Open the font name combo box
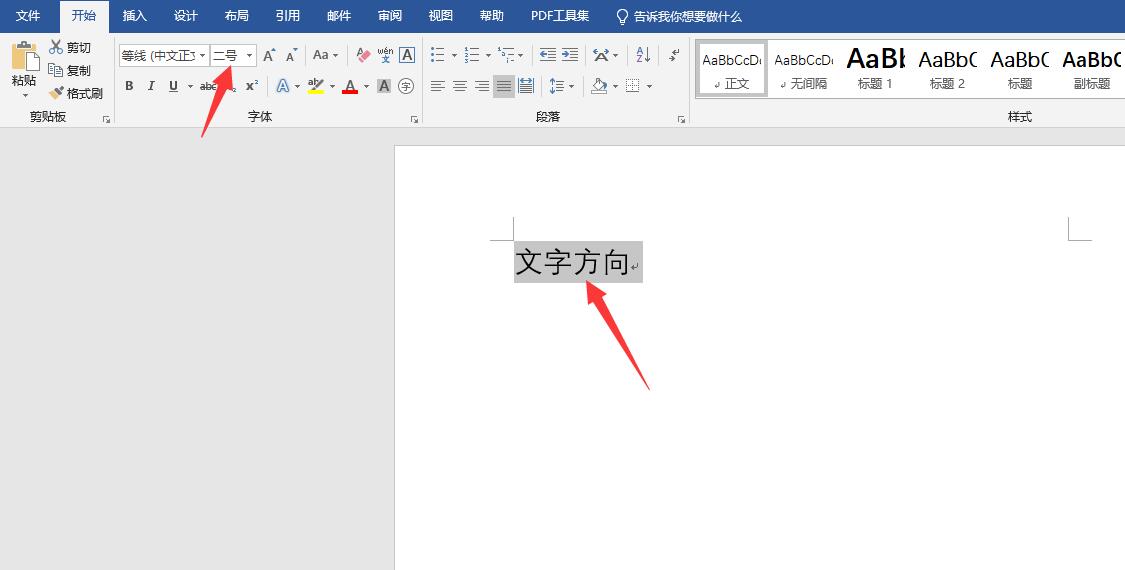The width and height of the screenshot is (1125, 570). (164, 55)
